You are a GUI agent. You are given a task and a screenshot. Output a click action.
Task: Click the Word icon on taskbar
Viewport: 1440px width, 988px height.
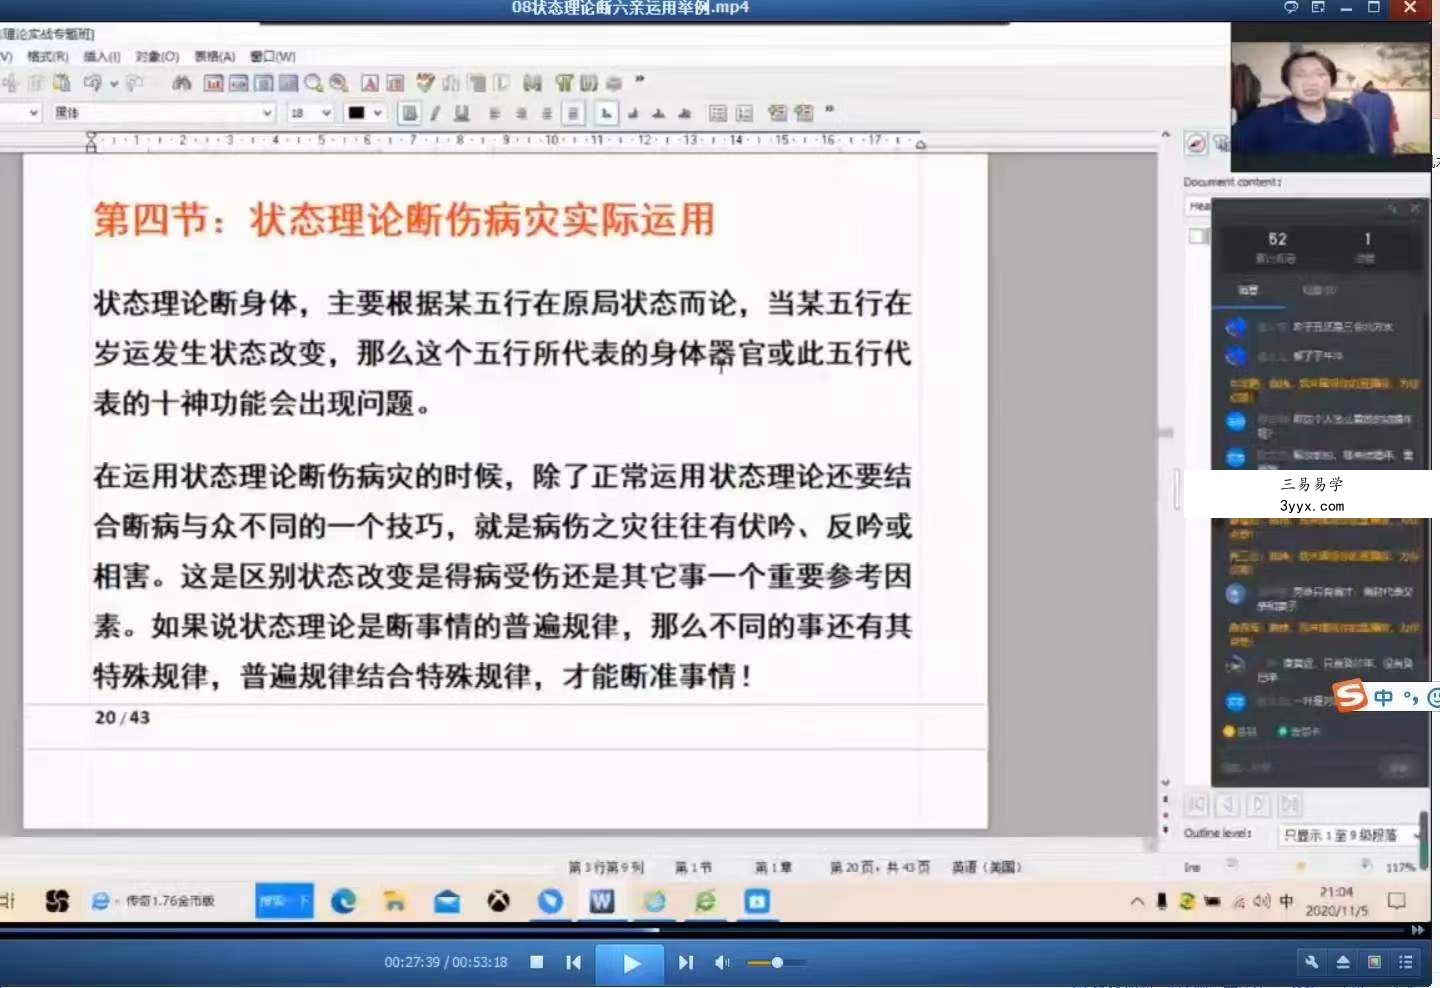(602, 901)
